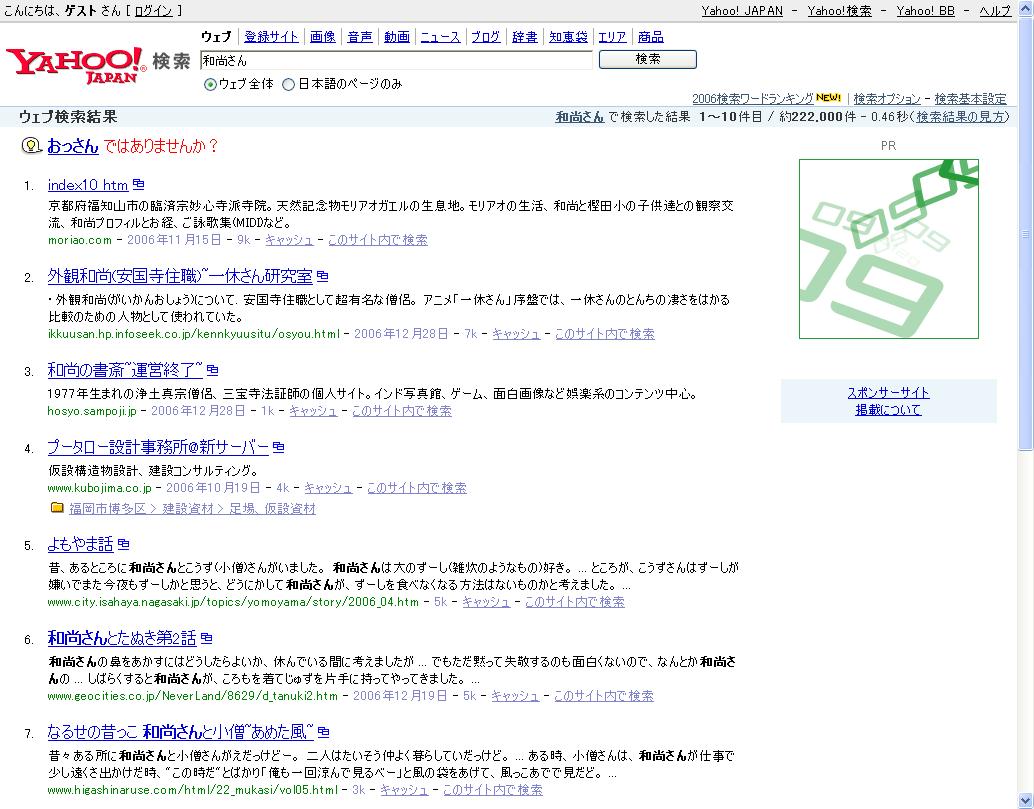1034x809 pixels.
Task: Open new-window icon beside index10 htm
Action: click(x=138, y=185)
